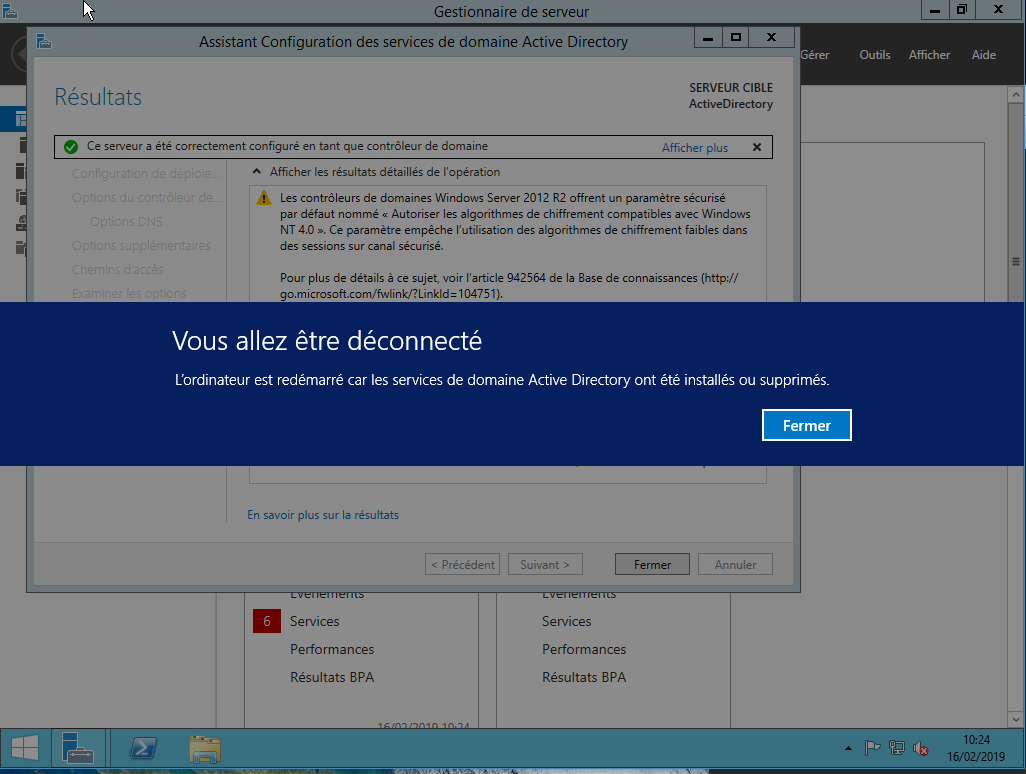Screen dimensions: 1026x774
Task: Show hidden system tray icons arrow
Action: 848,748
